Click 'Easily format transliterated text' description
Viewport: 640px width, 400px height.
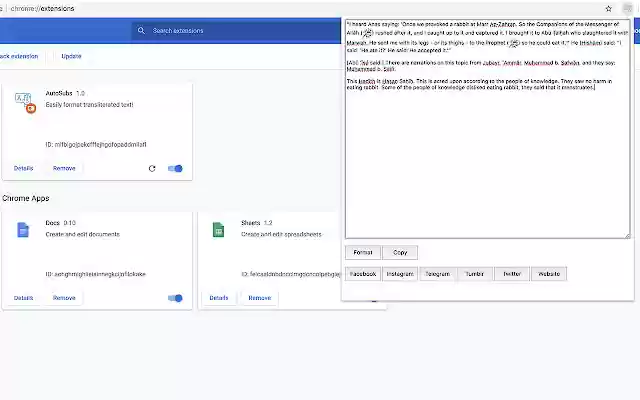tap(89, 105)
